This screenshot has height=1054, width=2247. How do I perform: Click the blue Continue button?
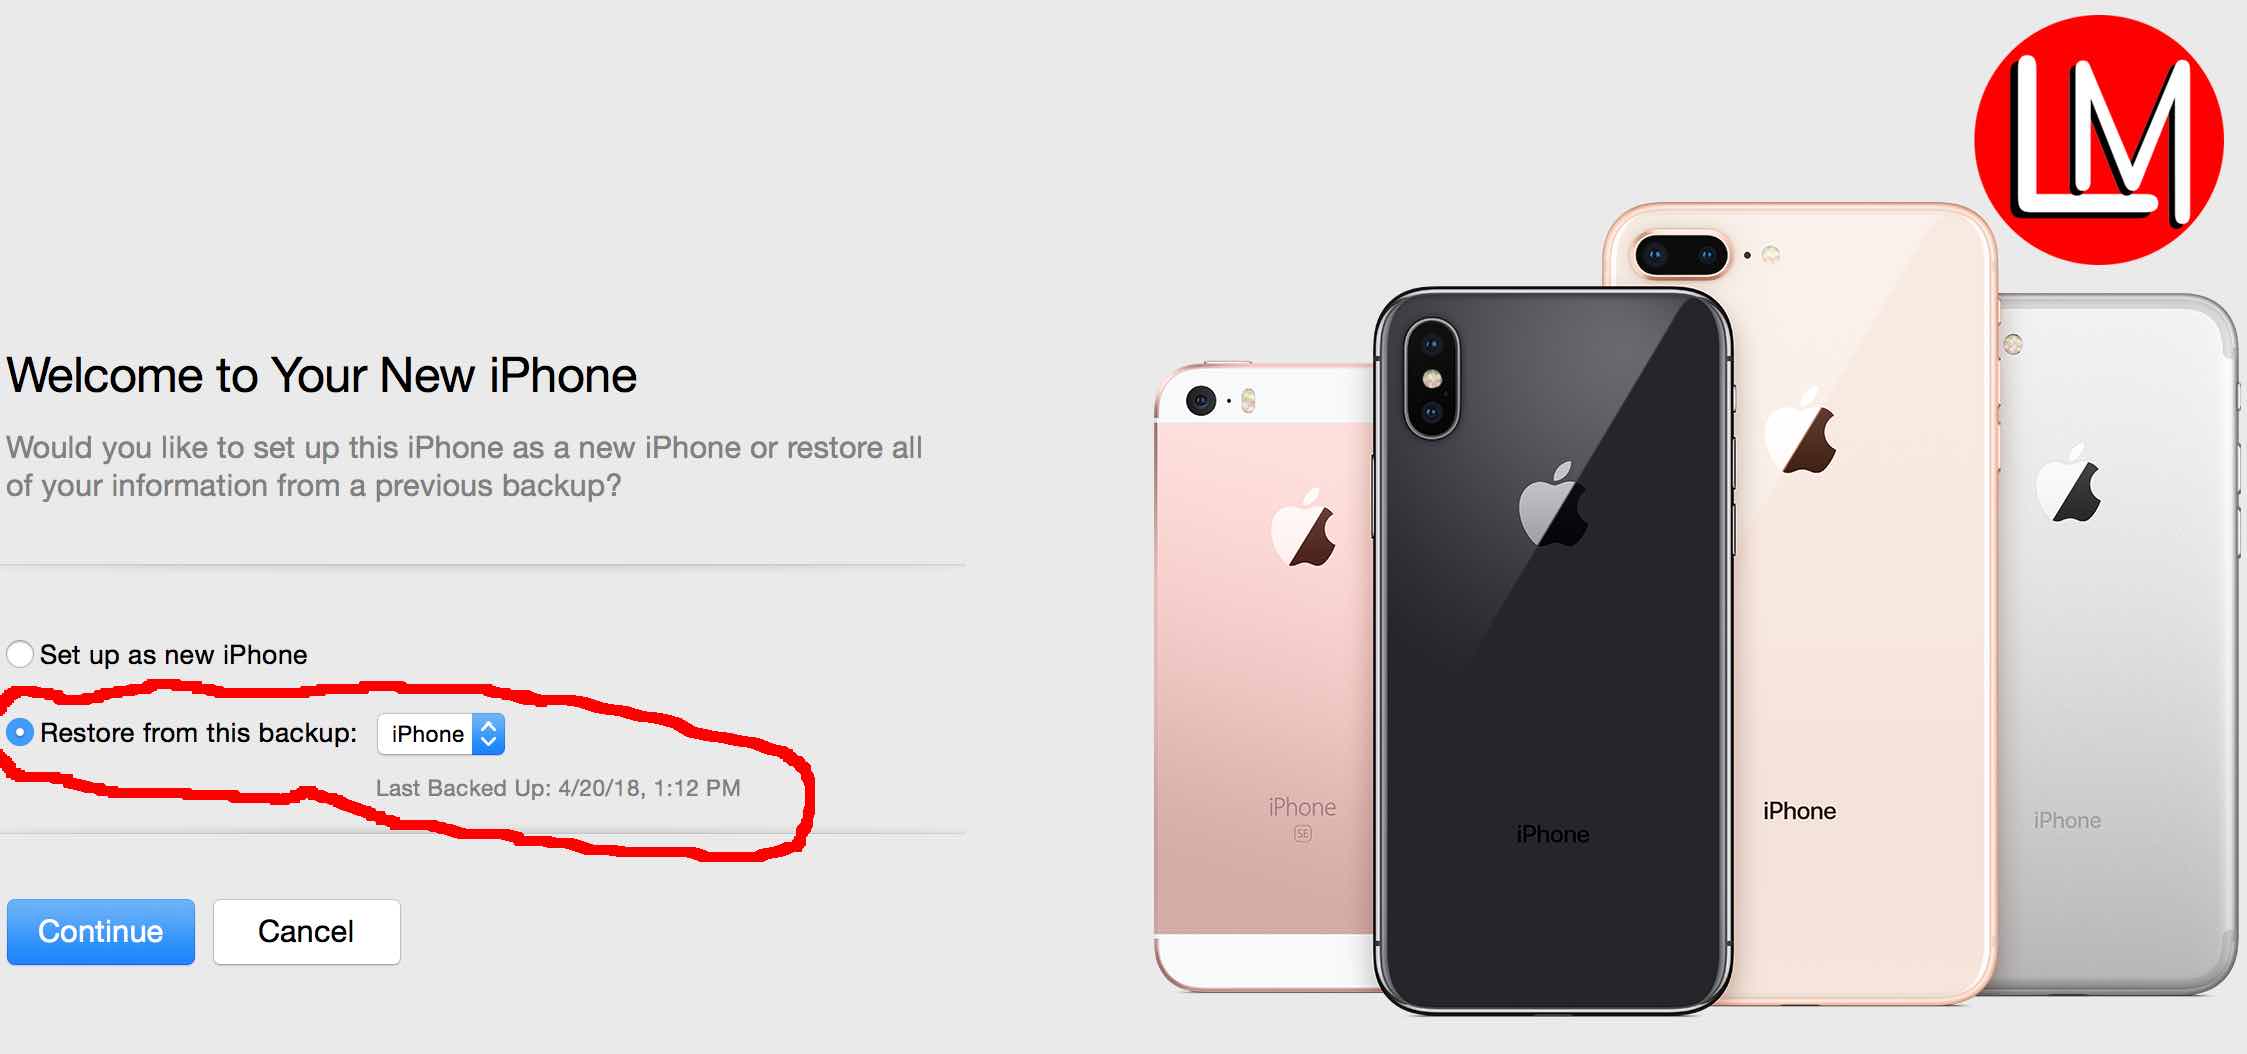[101, 931]
